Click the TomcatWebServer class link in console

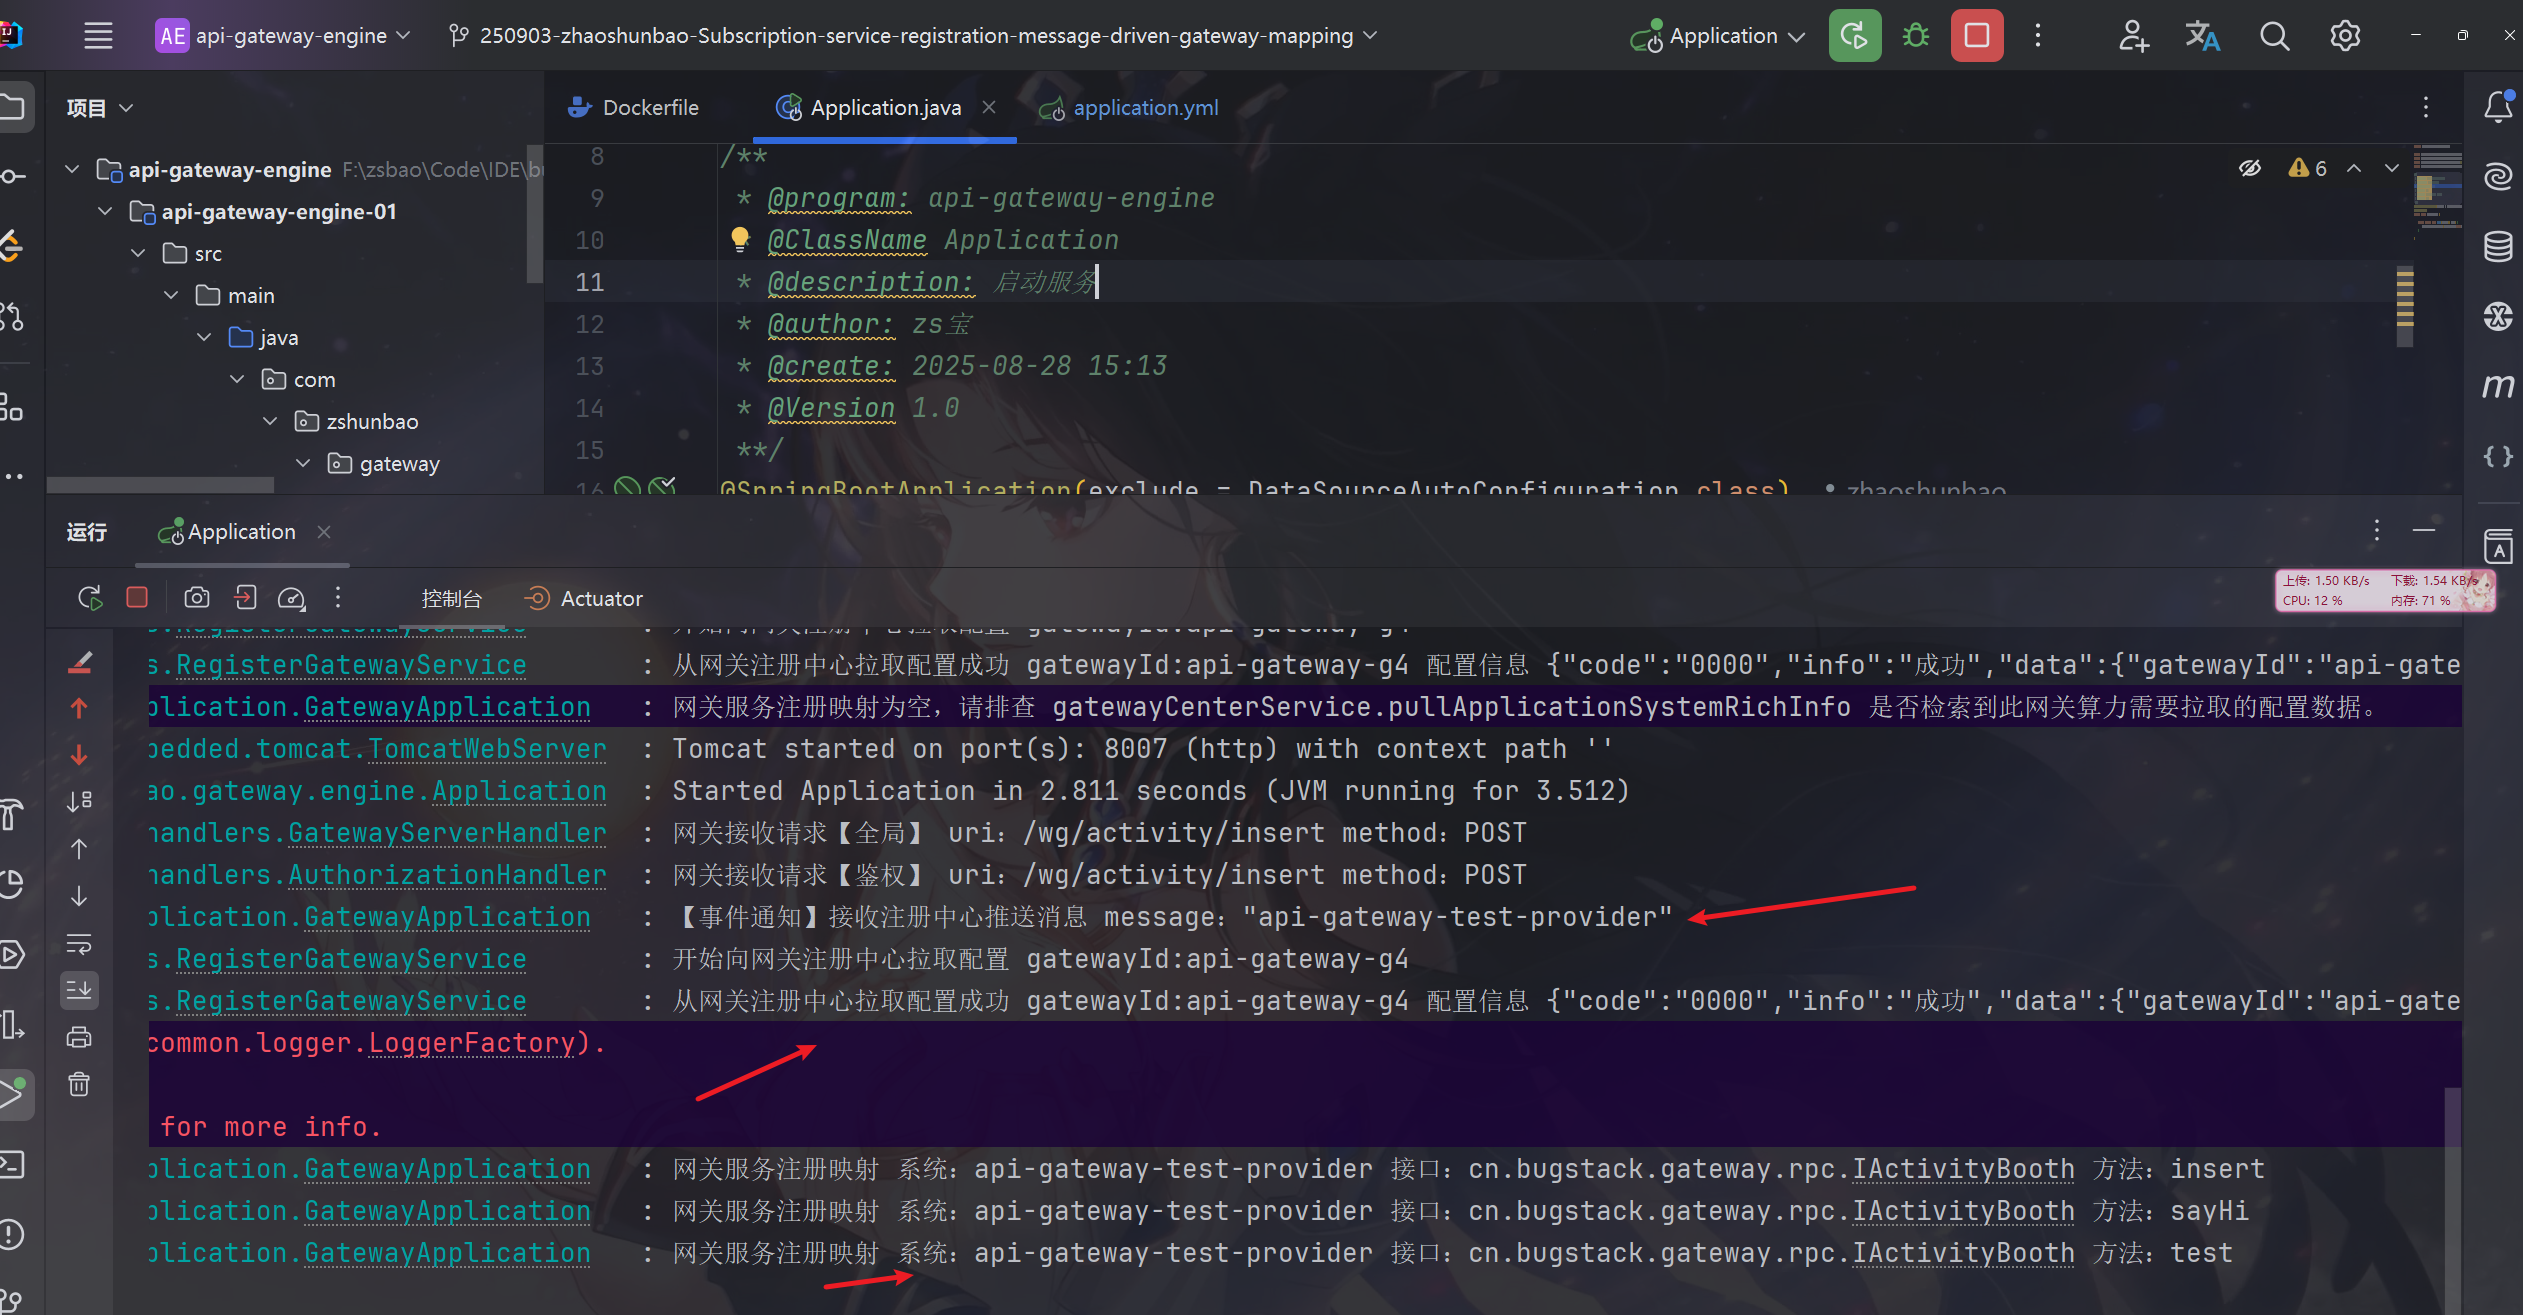(487, 749)
